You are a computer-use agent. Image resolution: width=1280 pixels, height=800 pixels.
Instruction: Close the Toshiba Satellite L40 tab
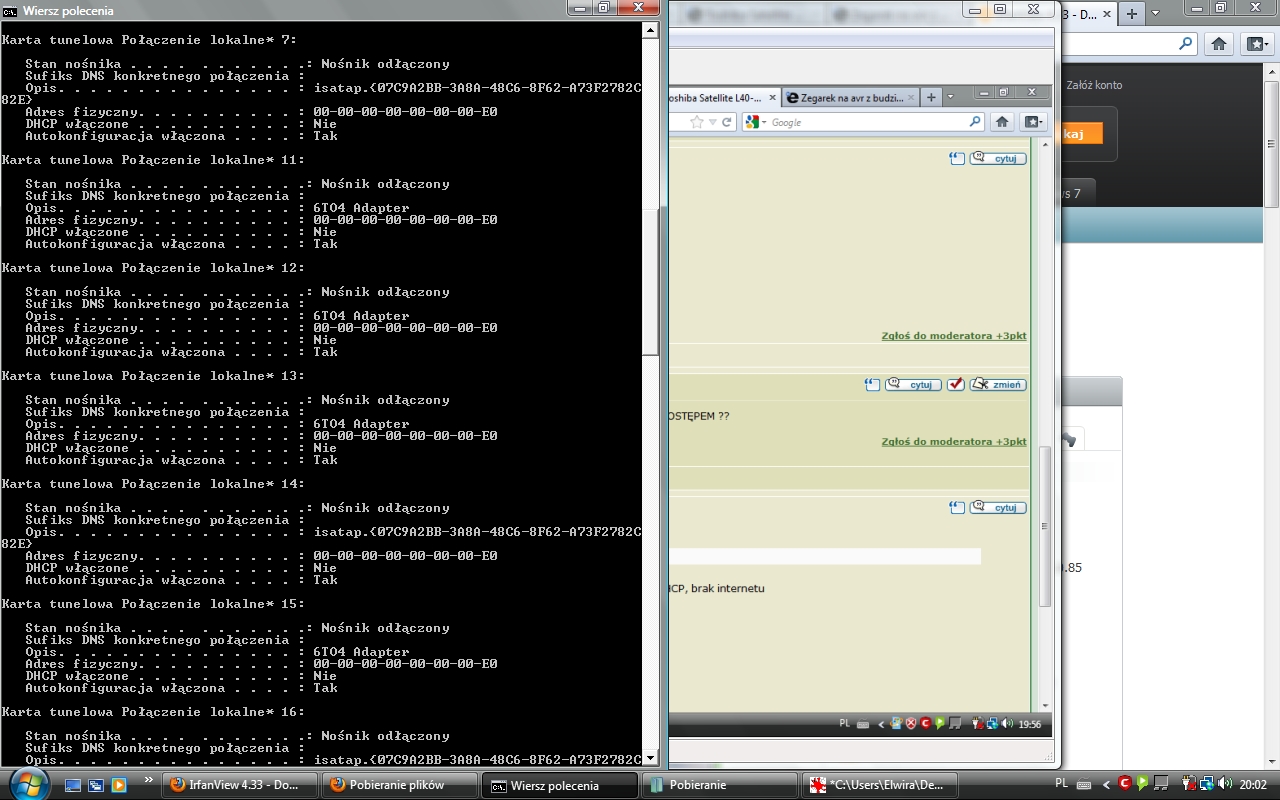771,98
